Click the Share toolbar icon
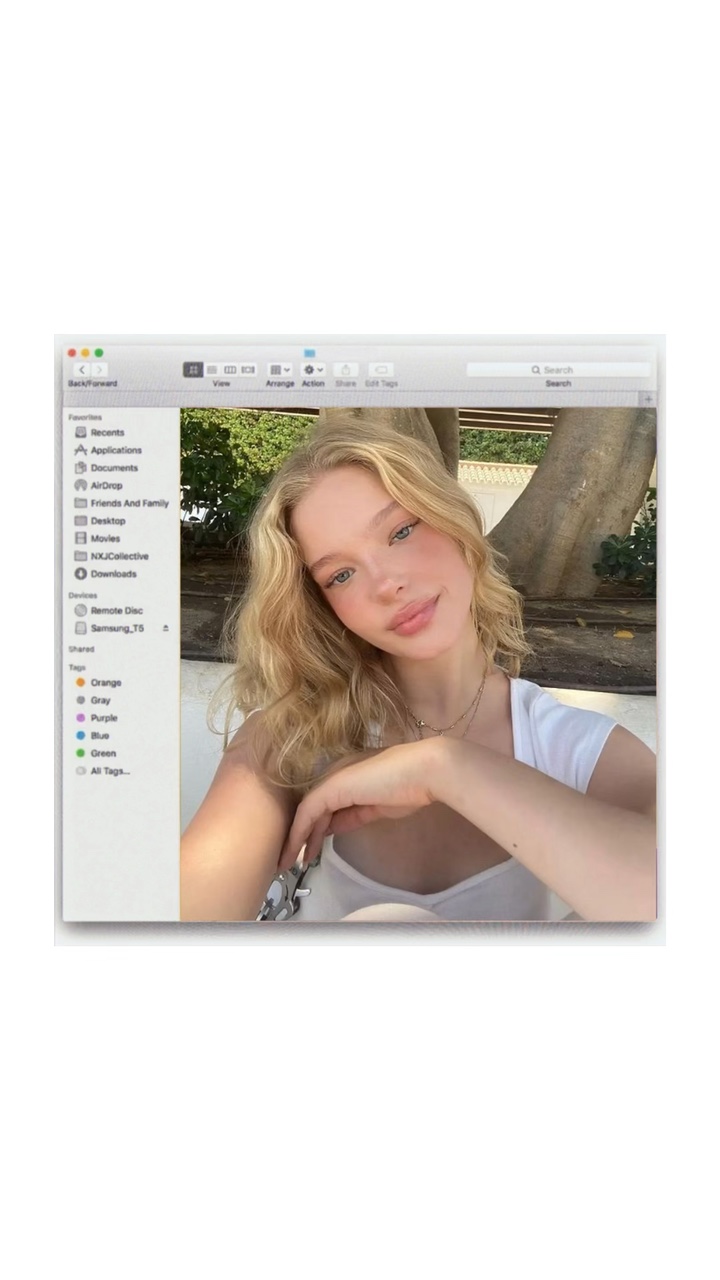 pos(345,370)
